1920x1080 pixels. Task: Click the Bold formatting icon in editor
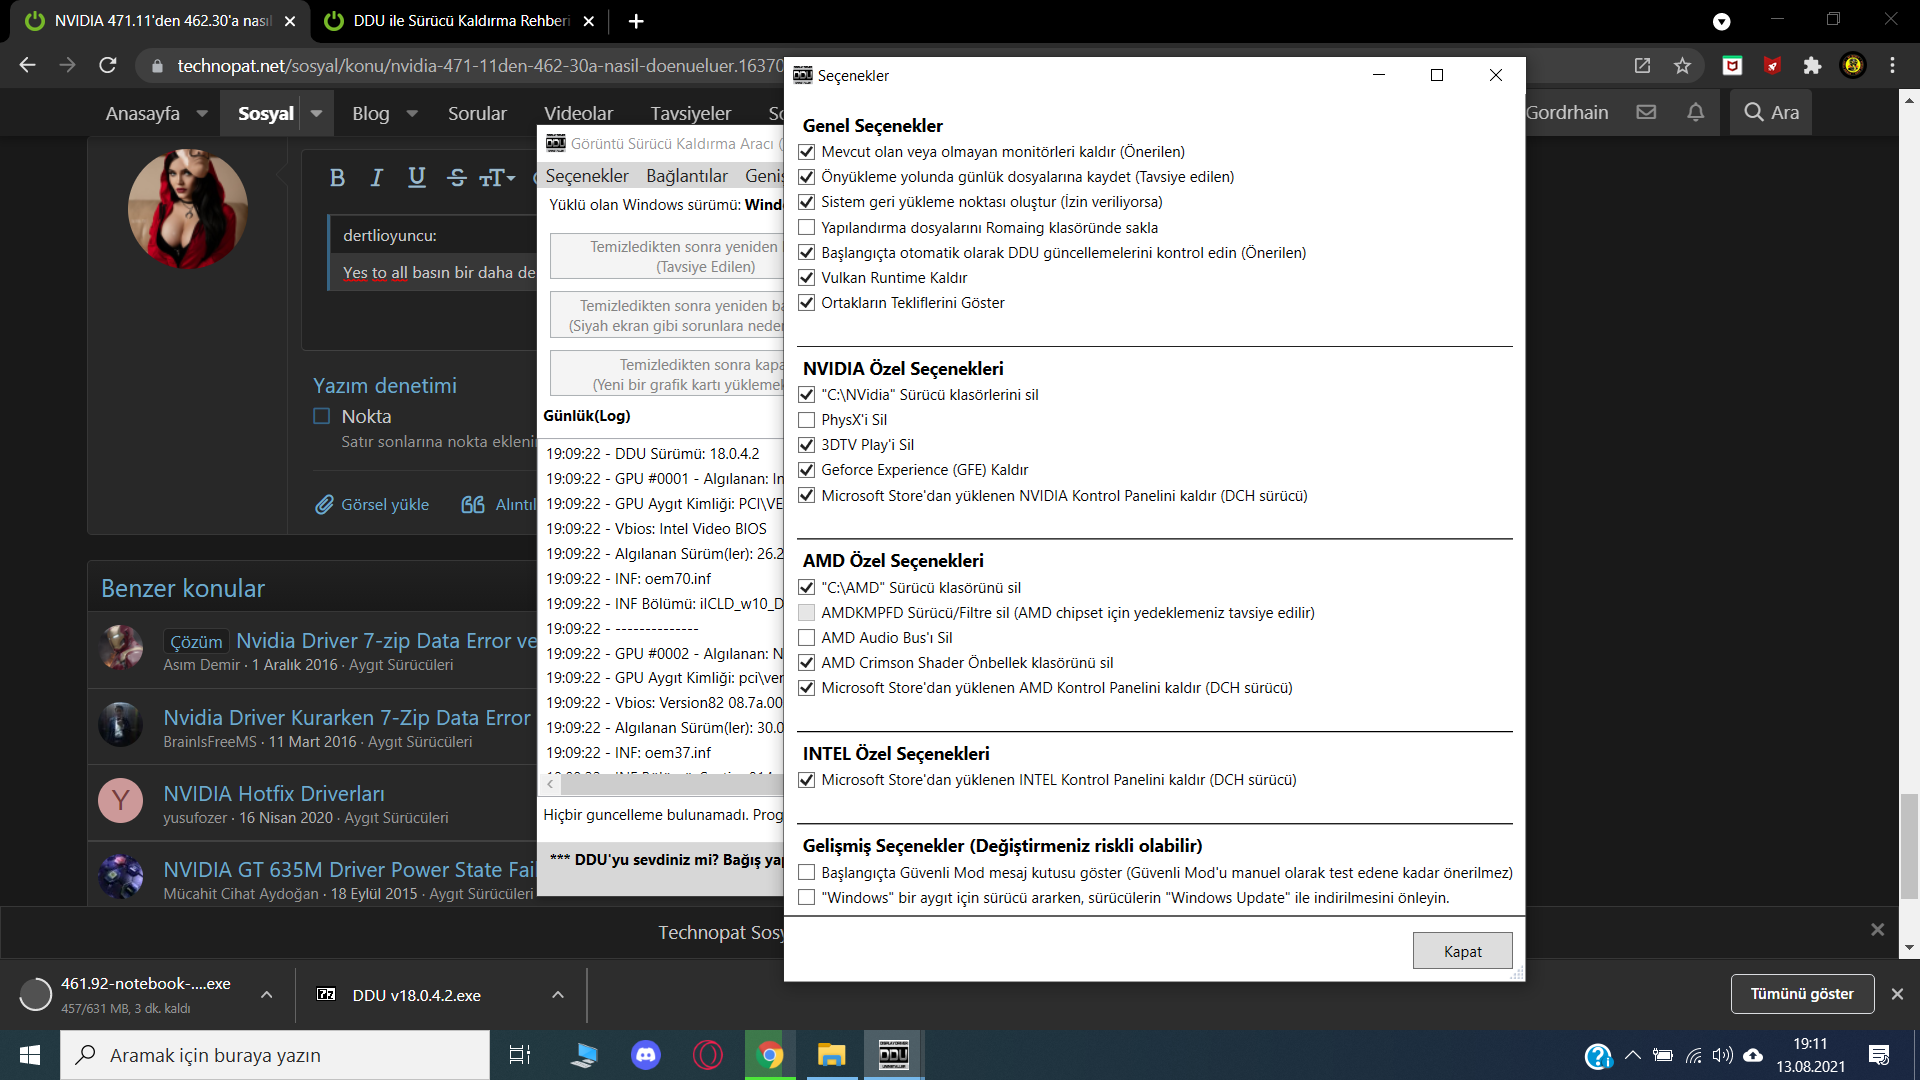pyautogui.click(x=337, y=178)
